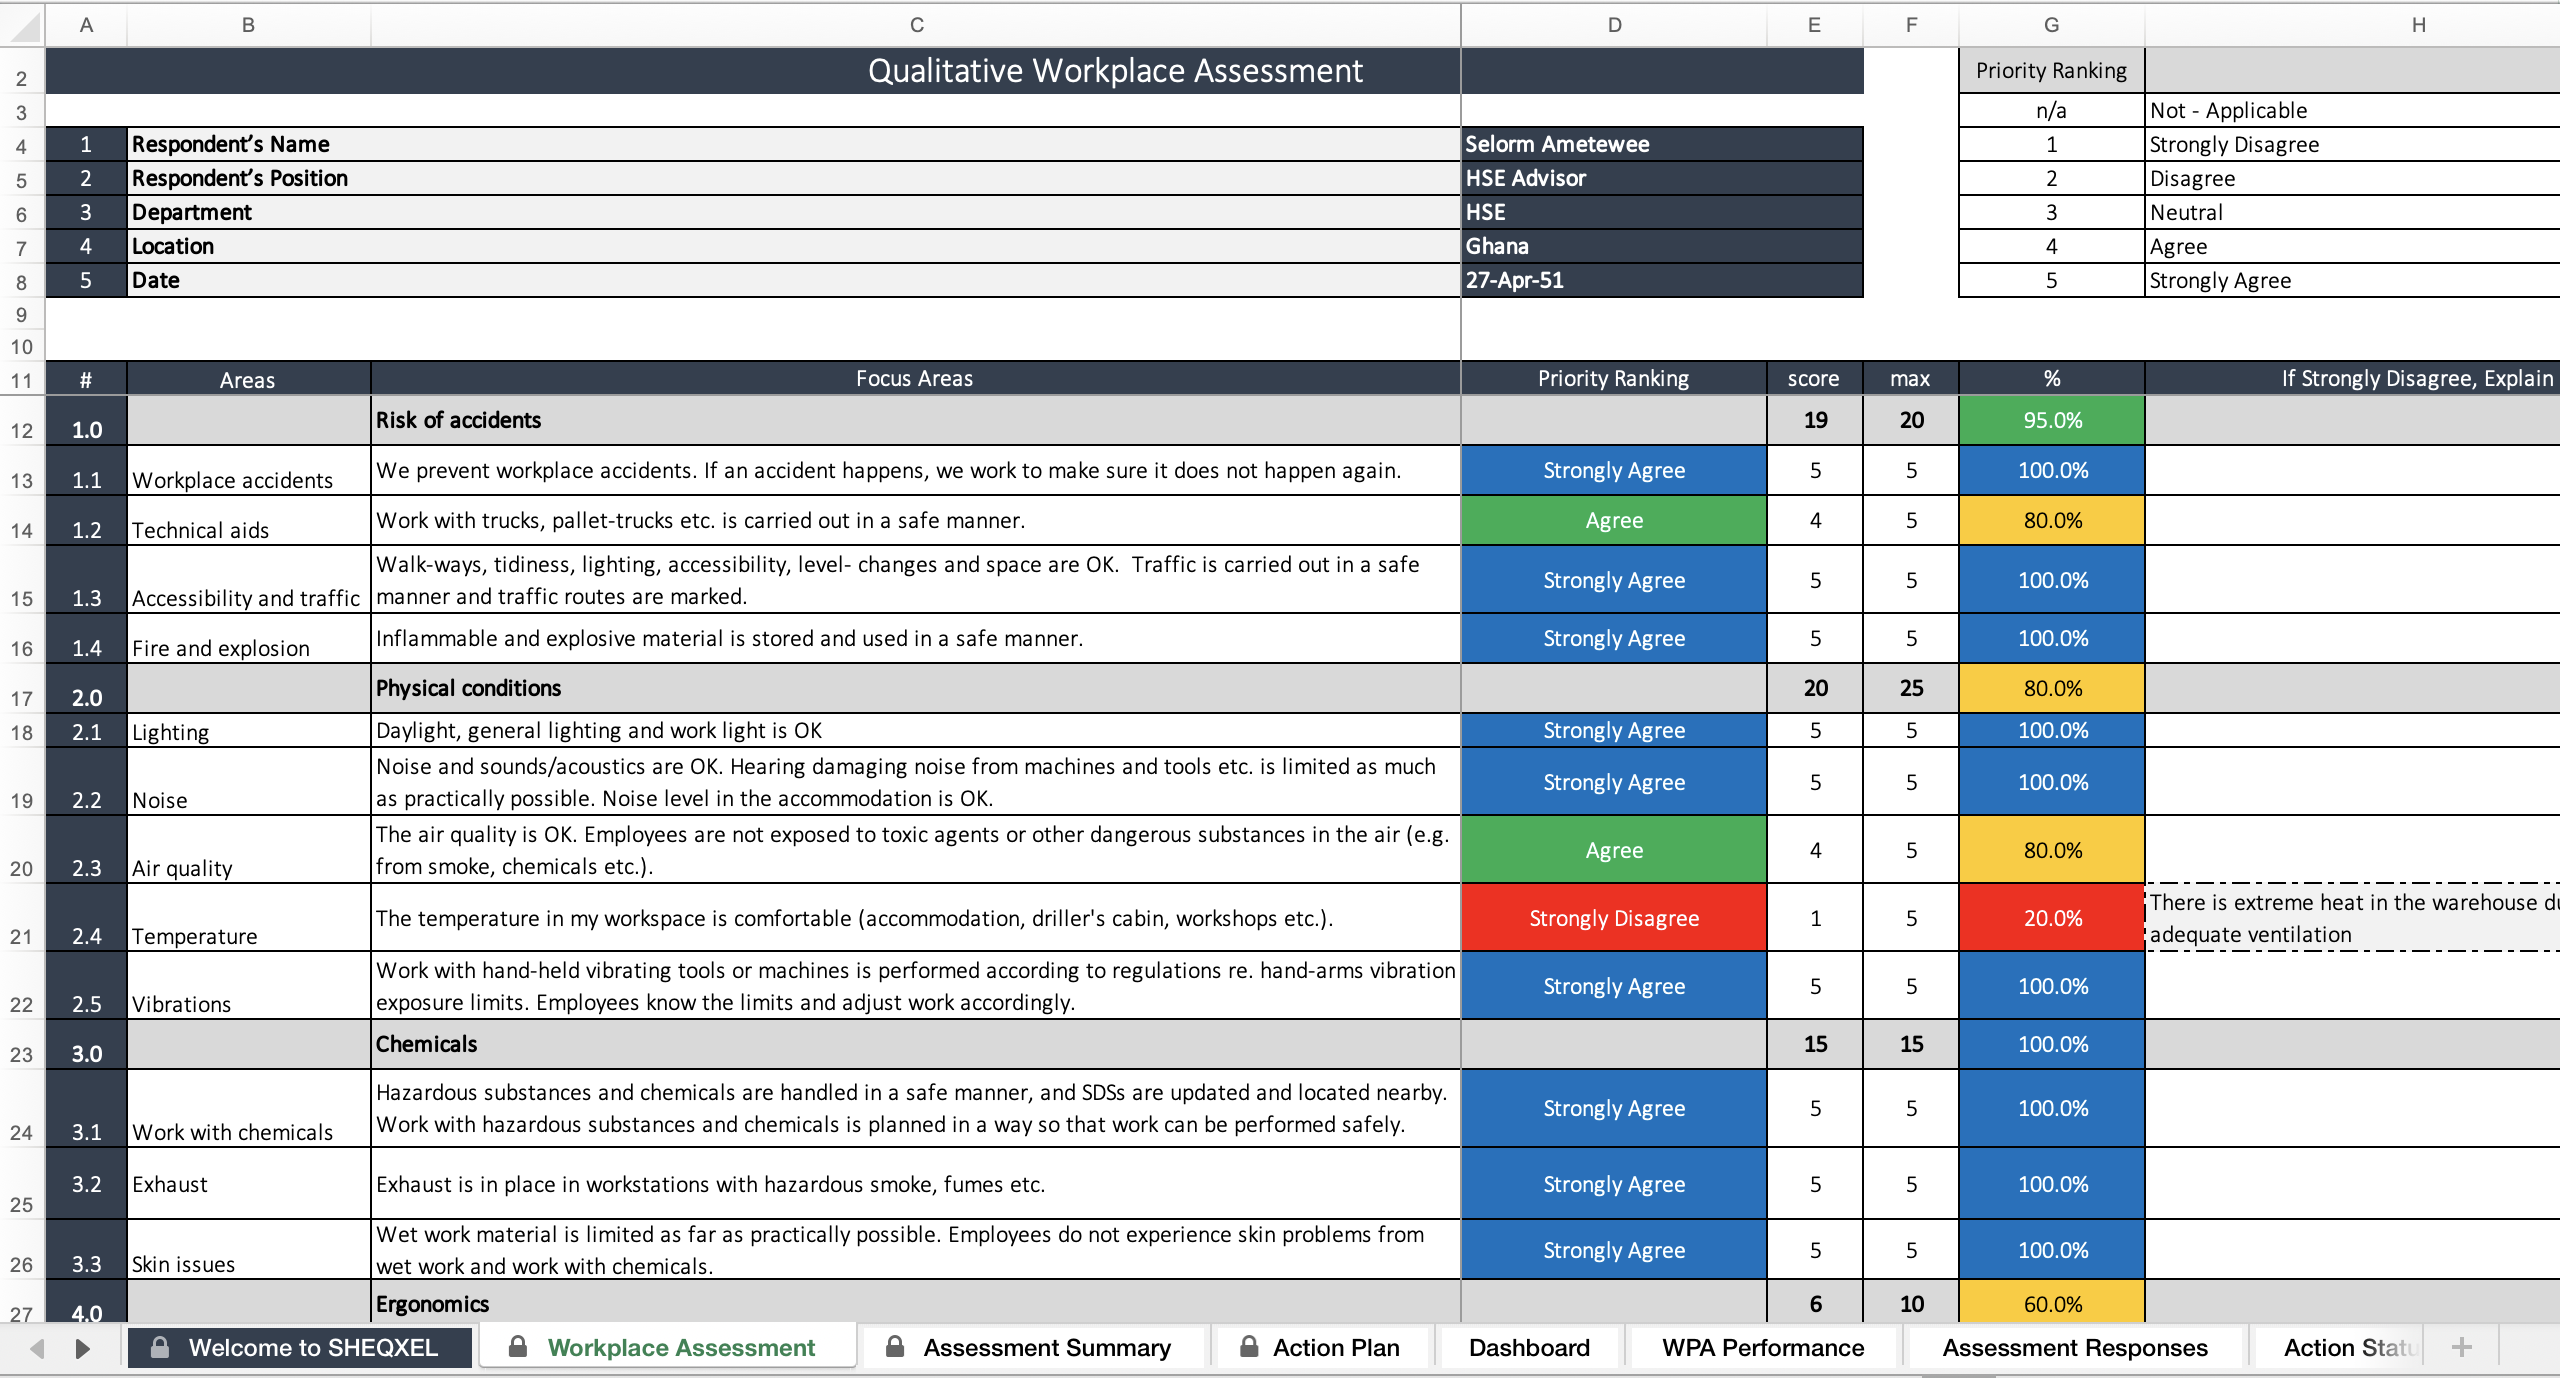This screenshot has width=2560, height=1378.
Task: Open ranking dropdown for Lighting row
Action: pyautogui.click(x=1614, y=730)
